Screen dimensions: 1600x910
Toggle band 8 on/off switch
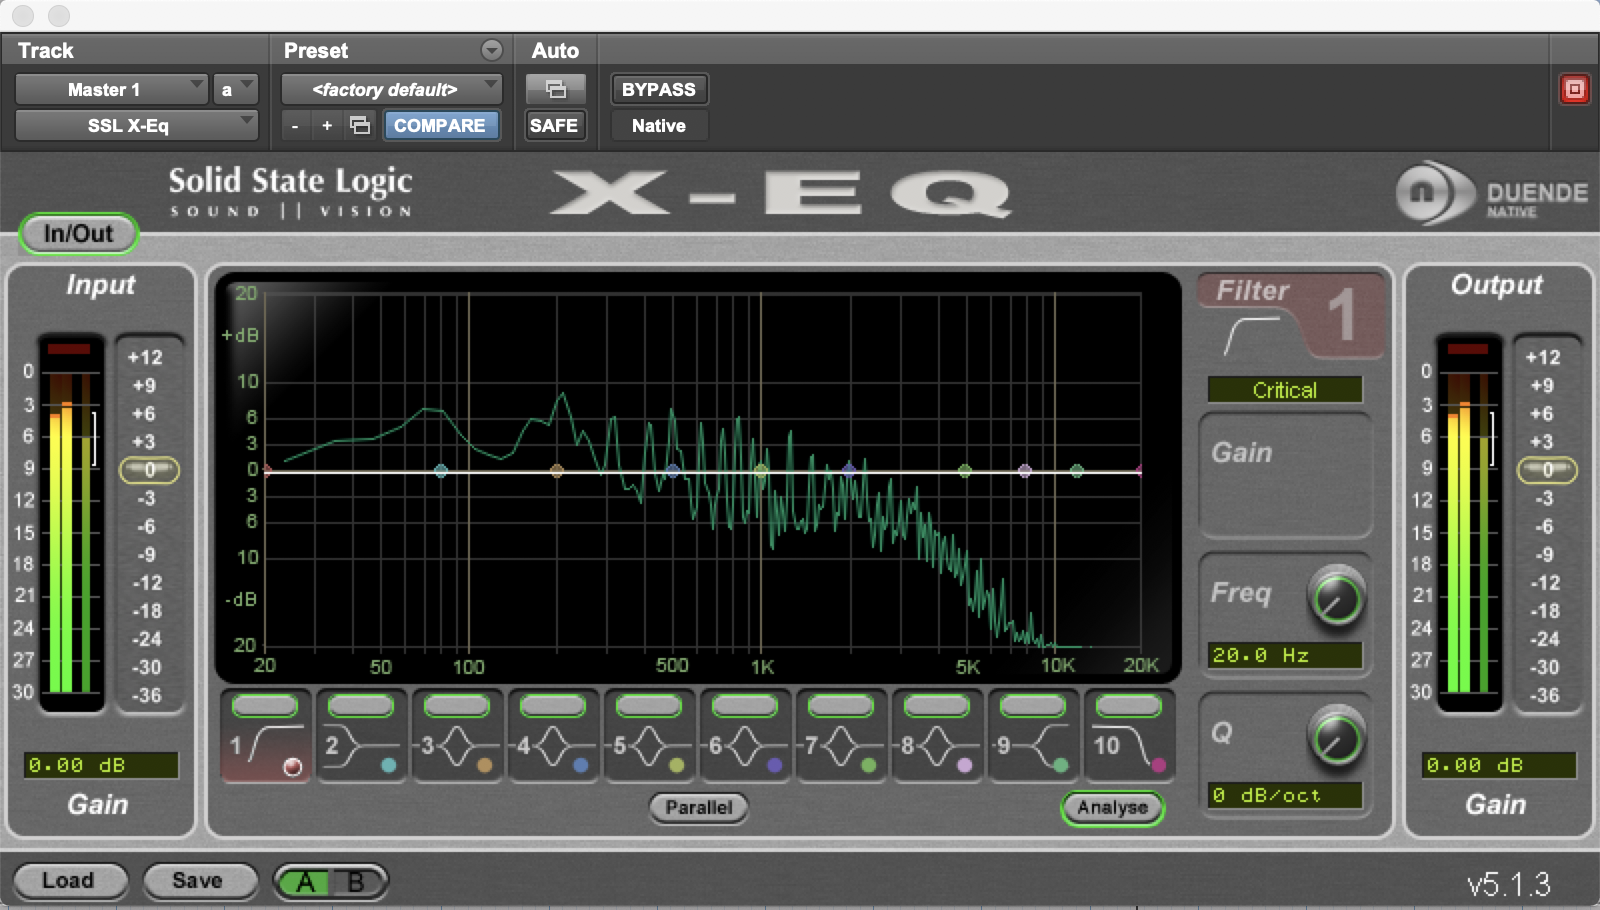click(937, 706)
